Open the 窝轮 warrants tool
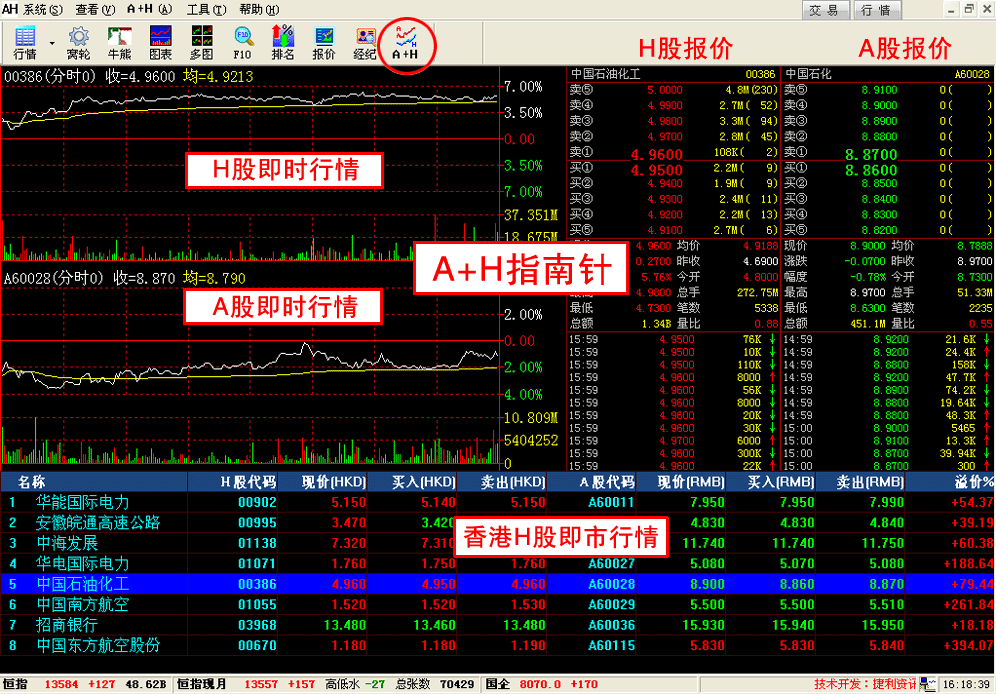 78,43
